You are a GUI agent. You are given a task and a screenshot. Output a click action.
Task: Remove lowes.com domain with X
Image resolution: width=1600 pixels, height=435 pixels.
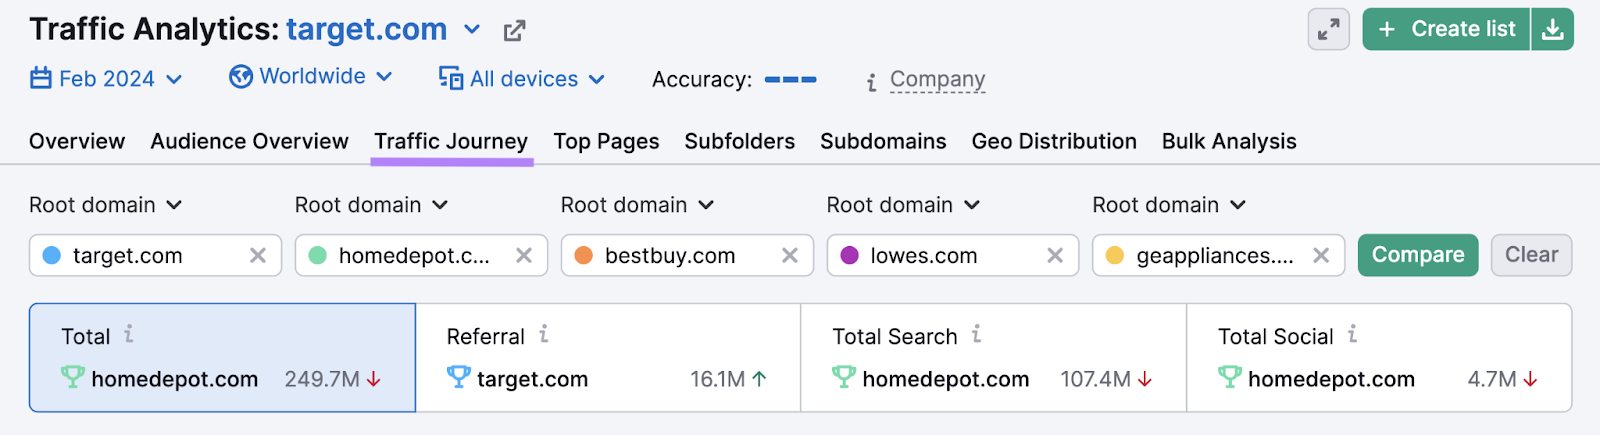point(1055,256)
